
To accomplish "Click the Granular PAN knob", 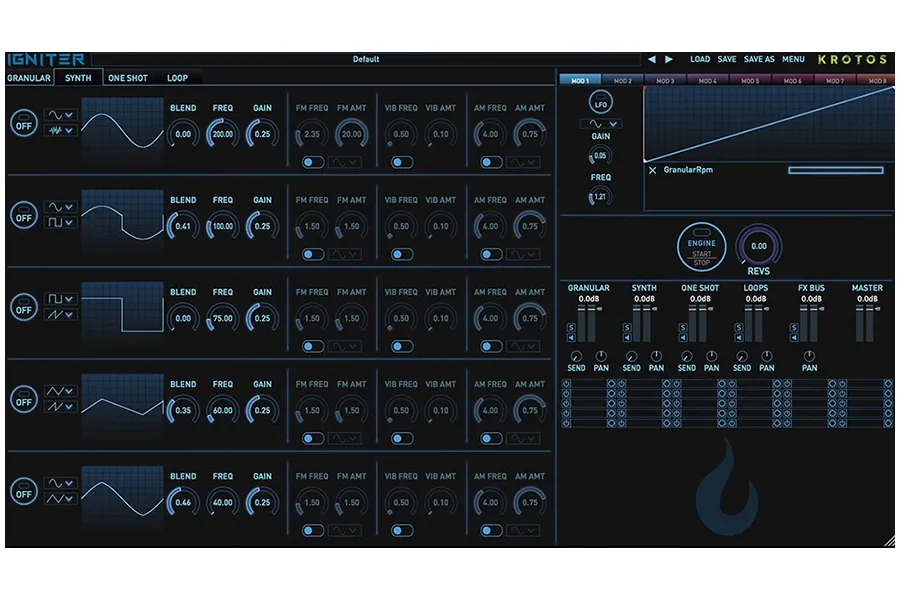I will (600, 356).
